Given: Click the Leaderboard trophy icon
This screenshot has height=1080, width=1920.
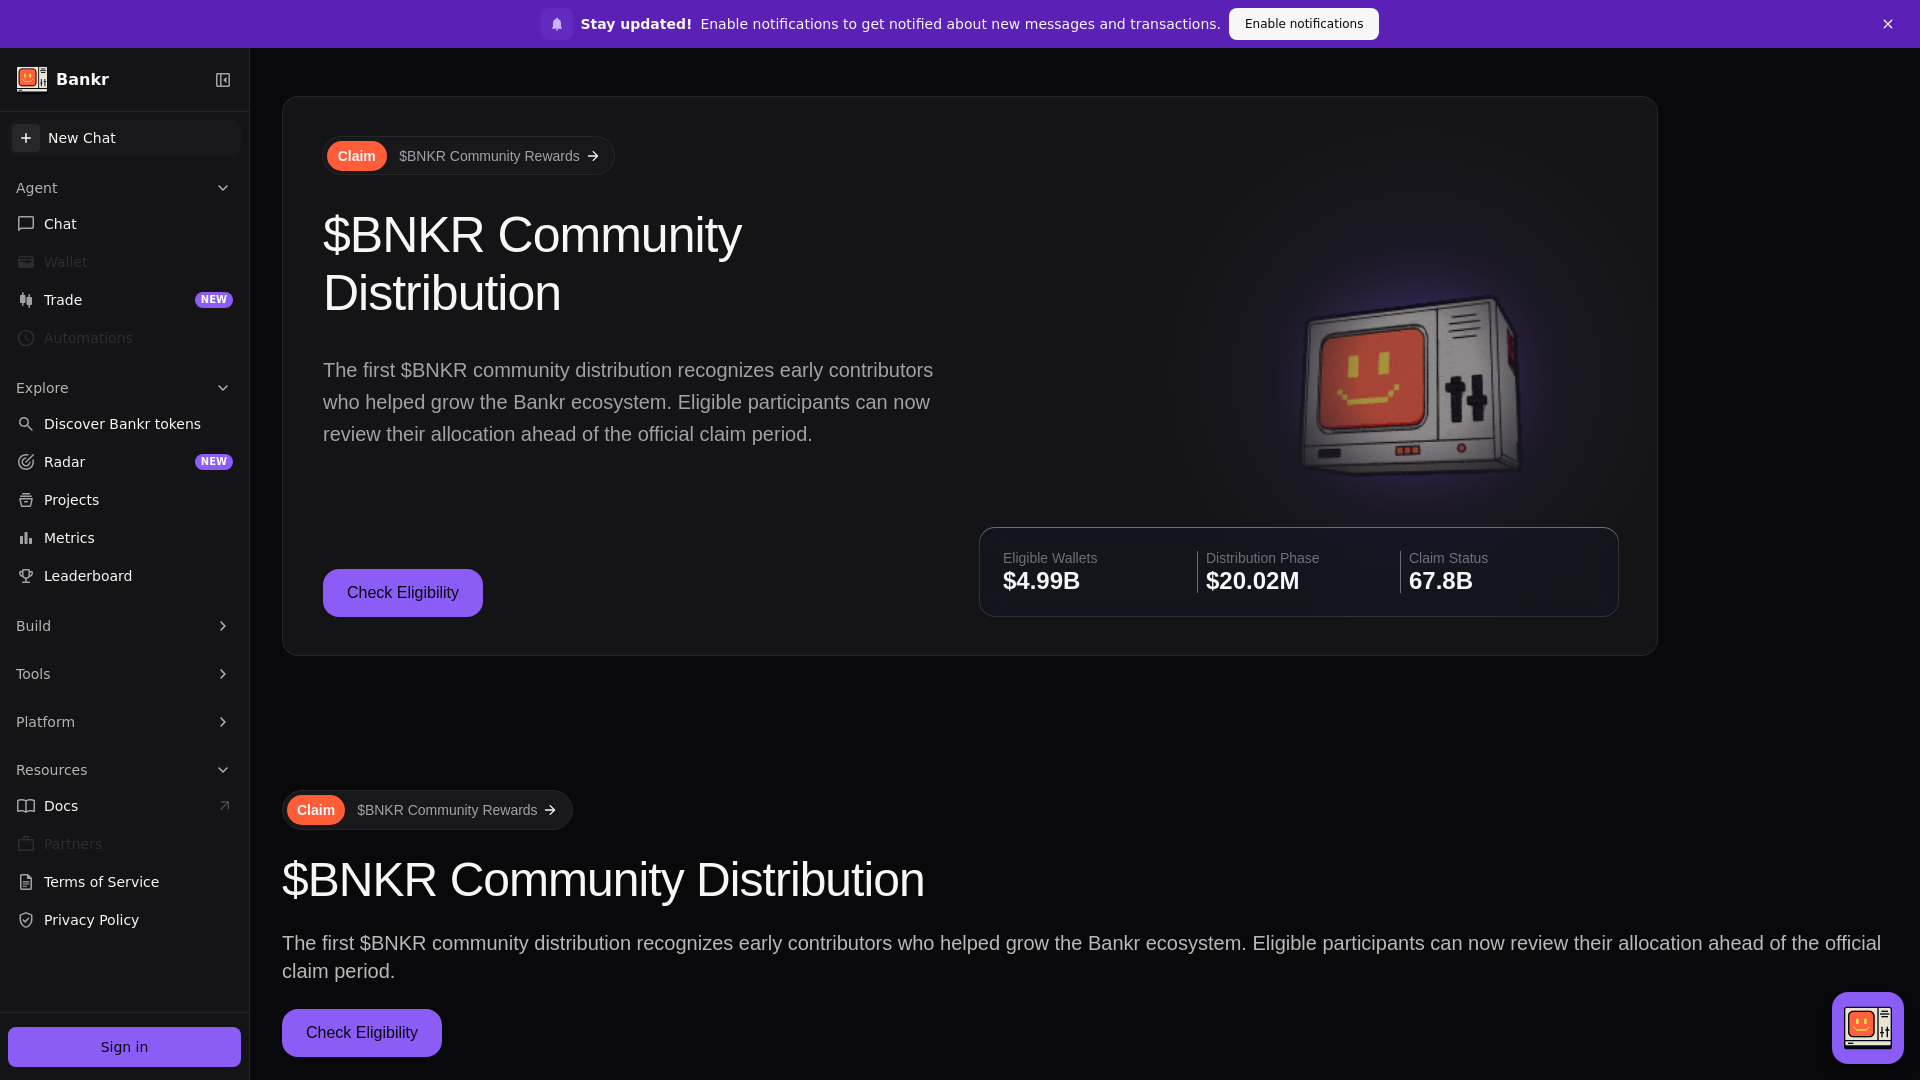Looking at the screenshot, I should (x=26, y=576).
